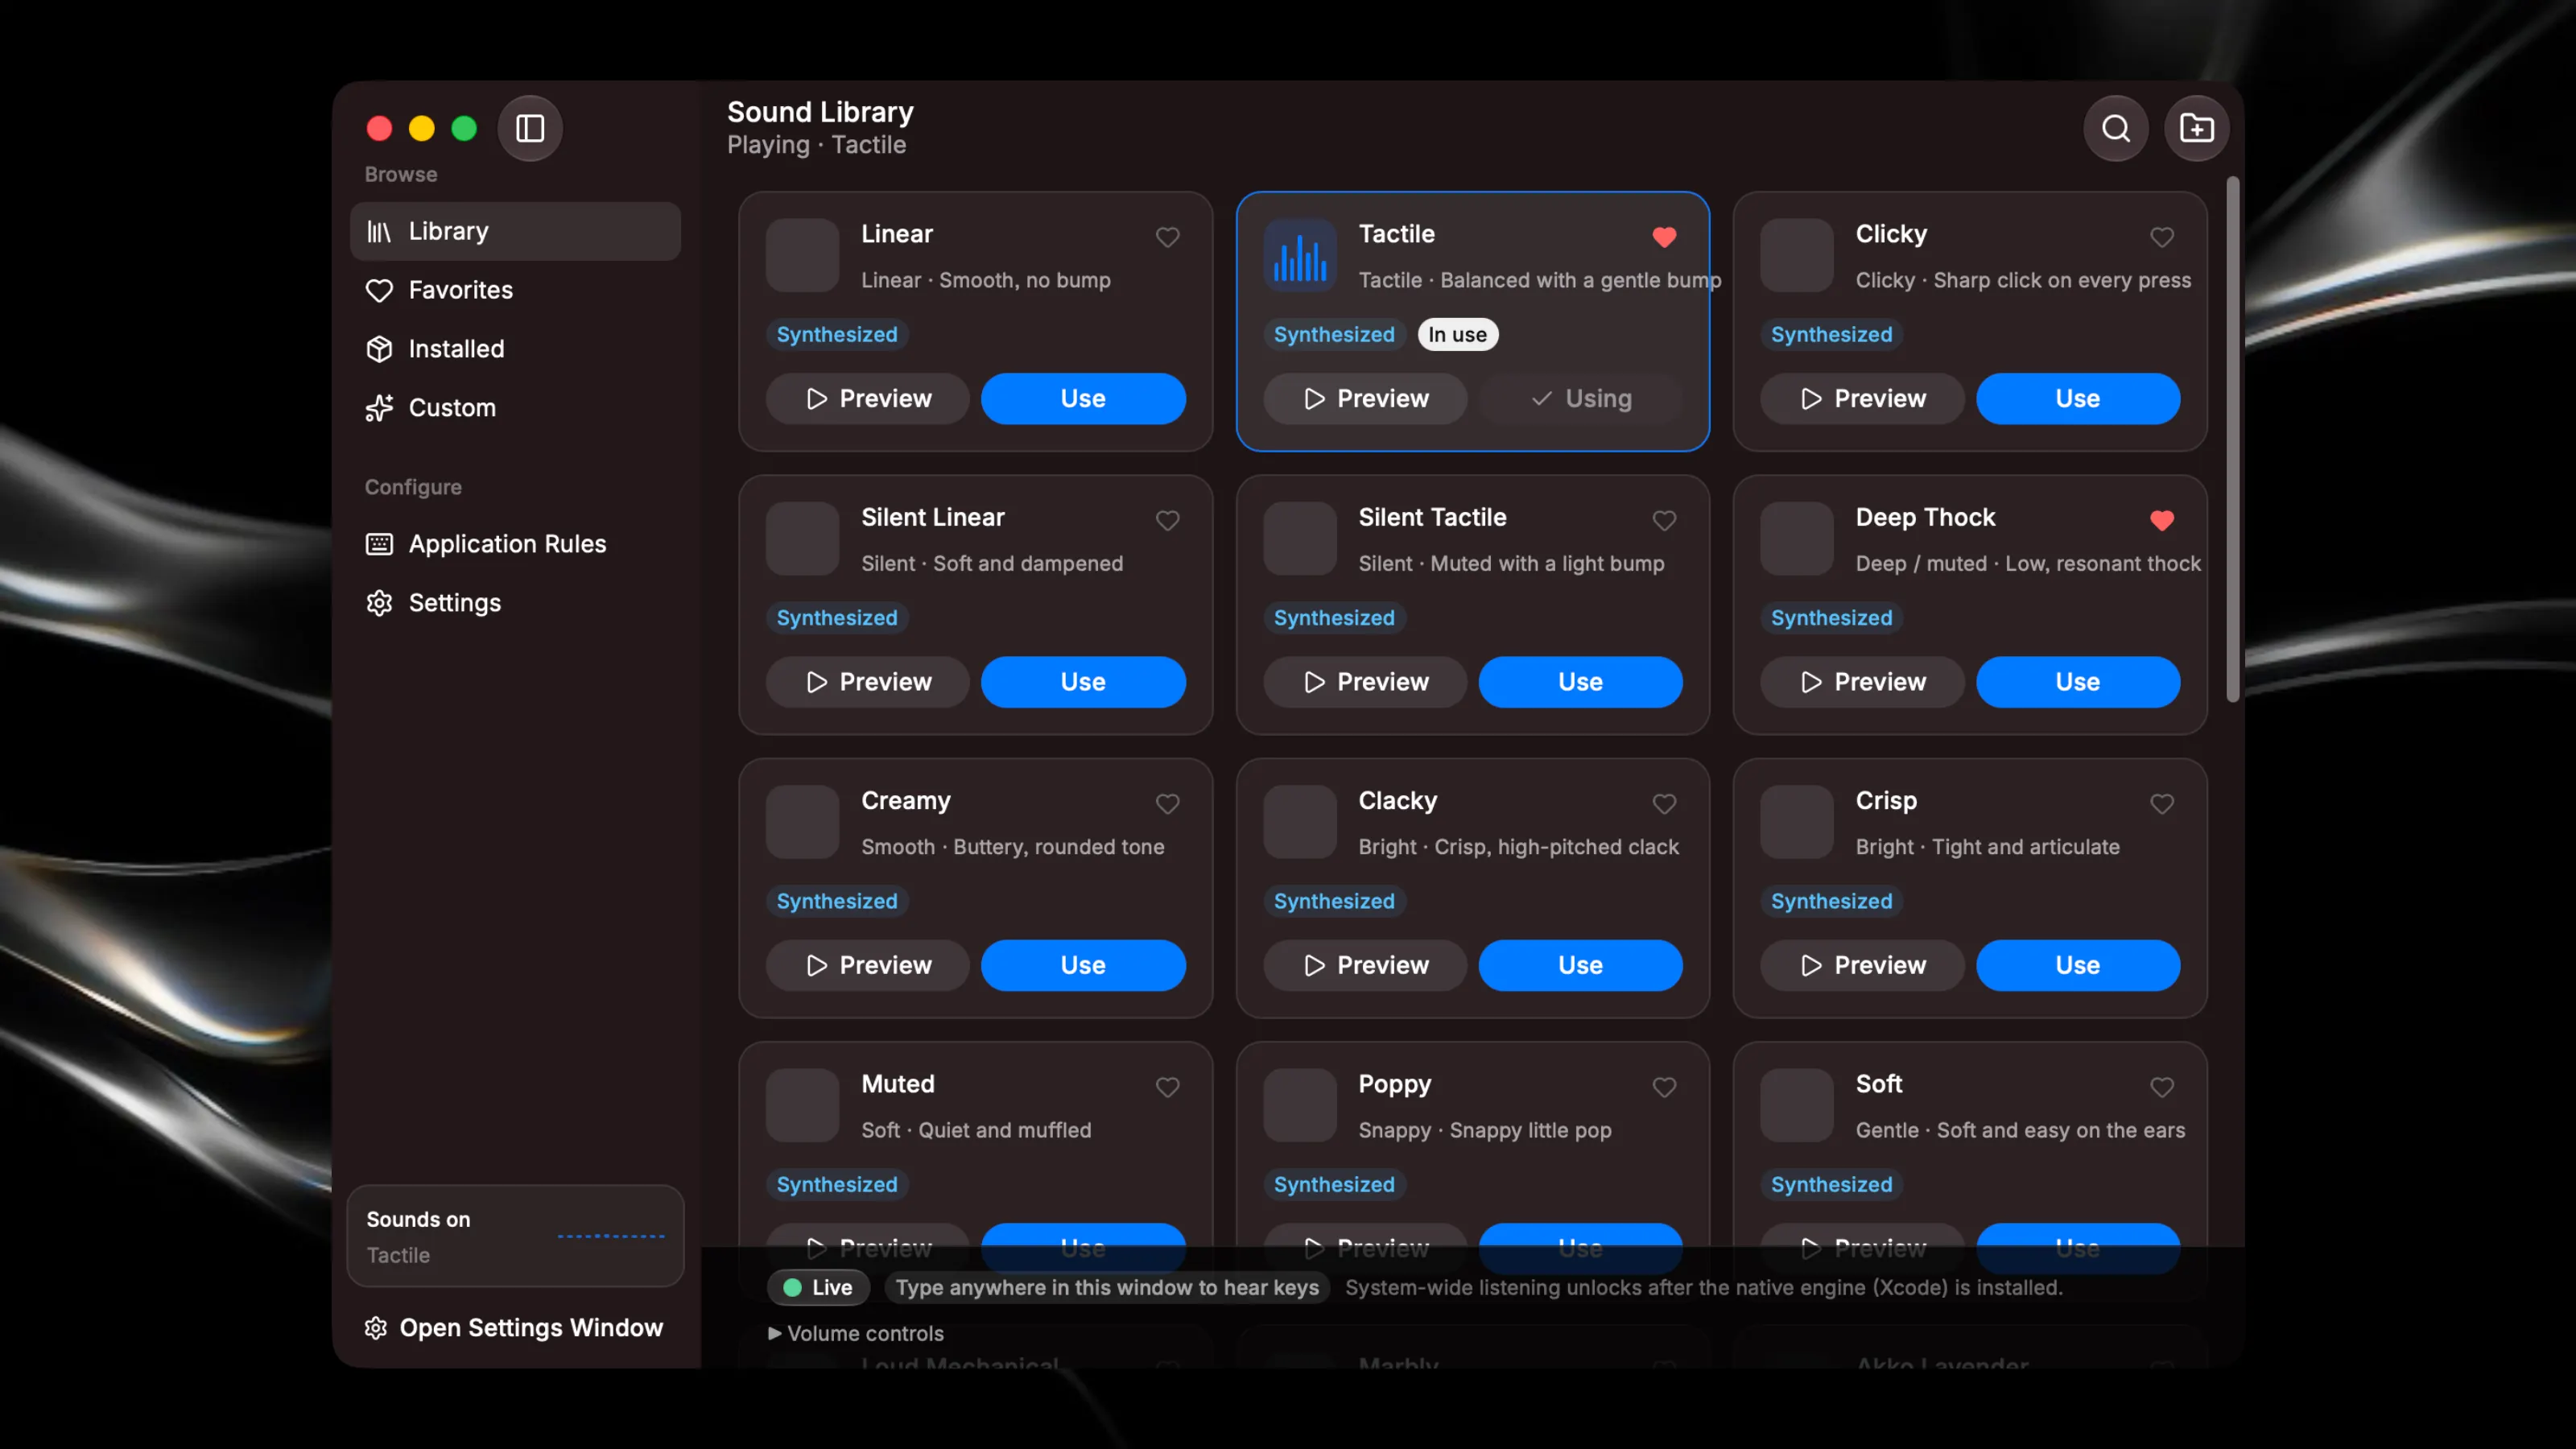
Task: Toggle the heart on Soft card
Action: point(2162,1087)
